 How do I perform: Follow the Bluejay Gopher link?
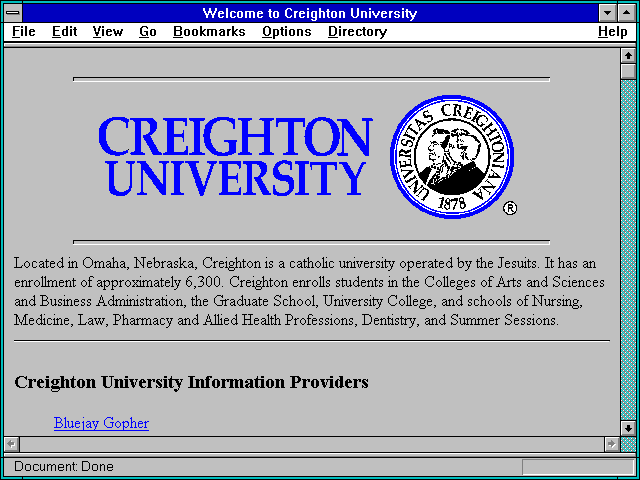[x=101, y=423]
